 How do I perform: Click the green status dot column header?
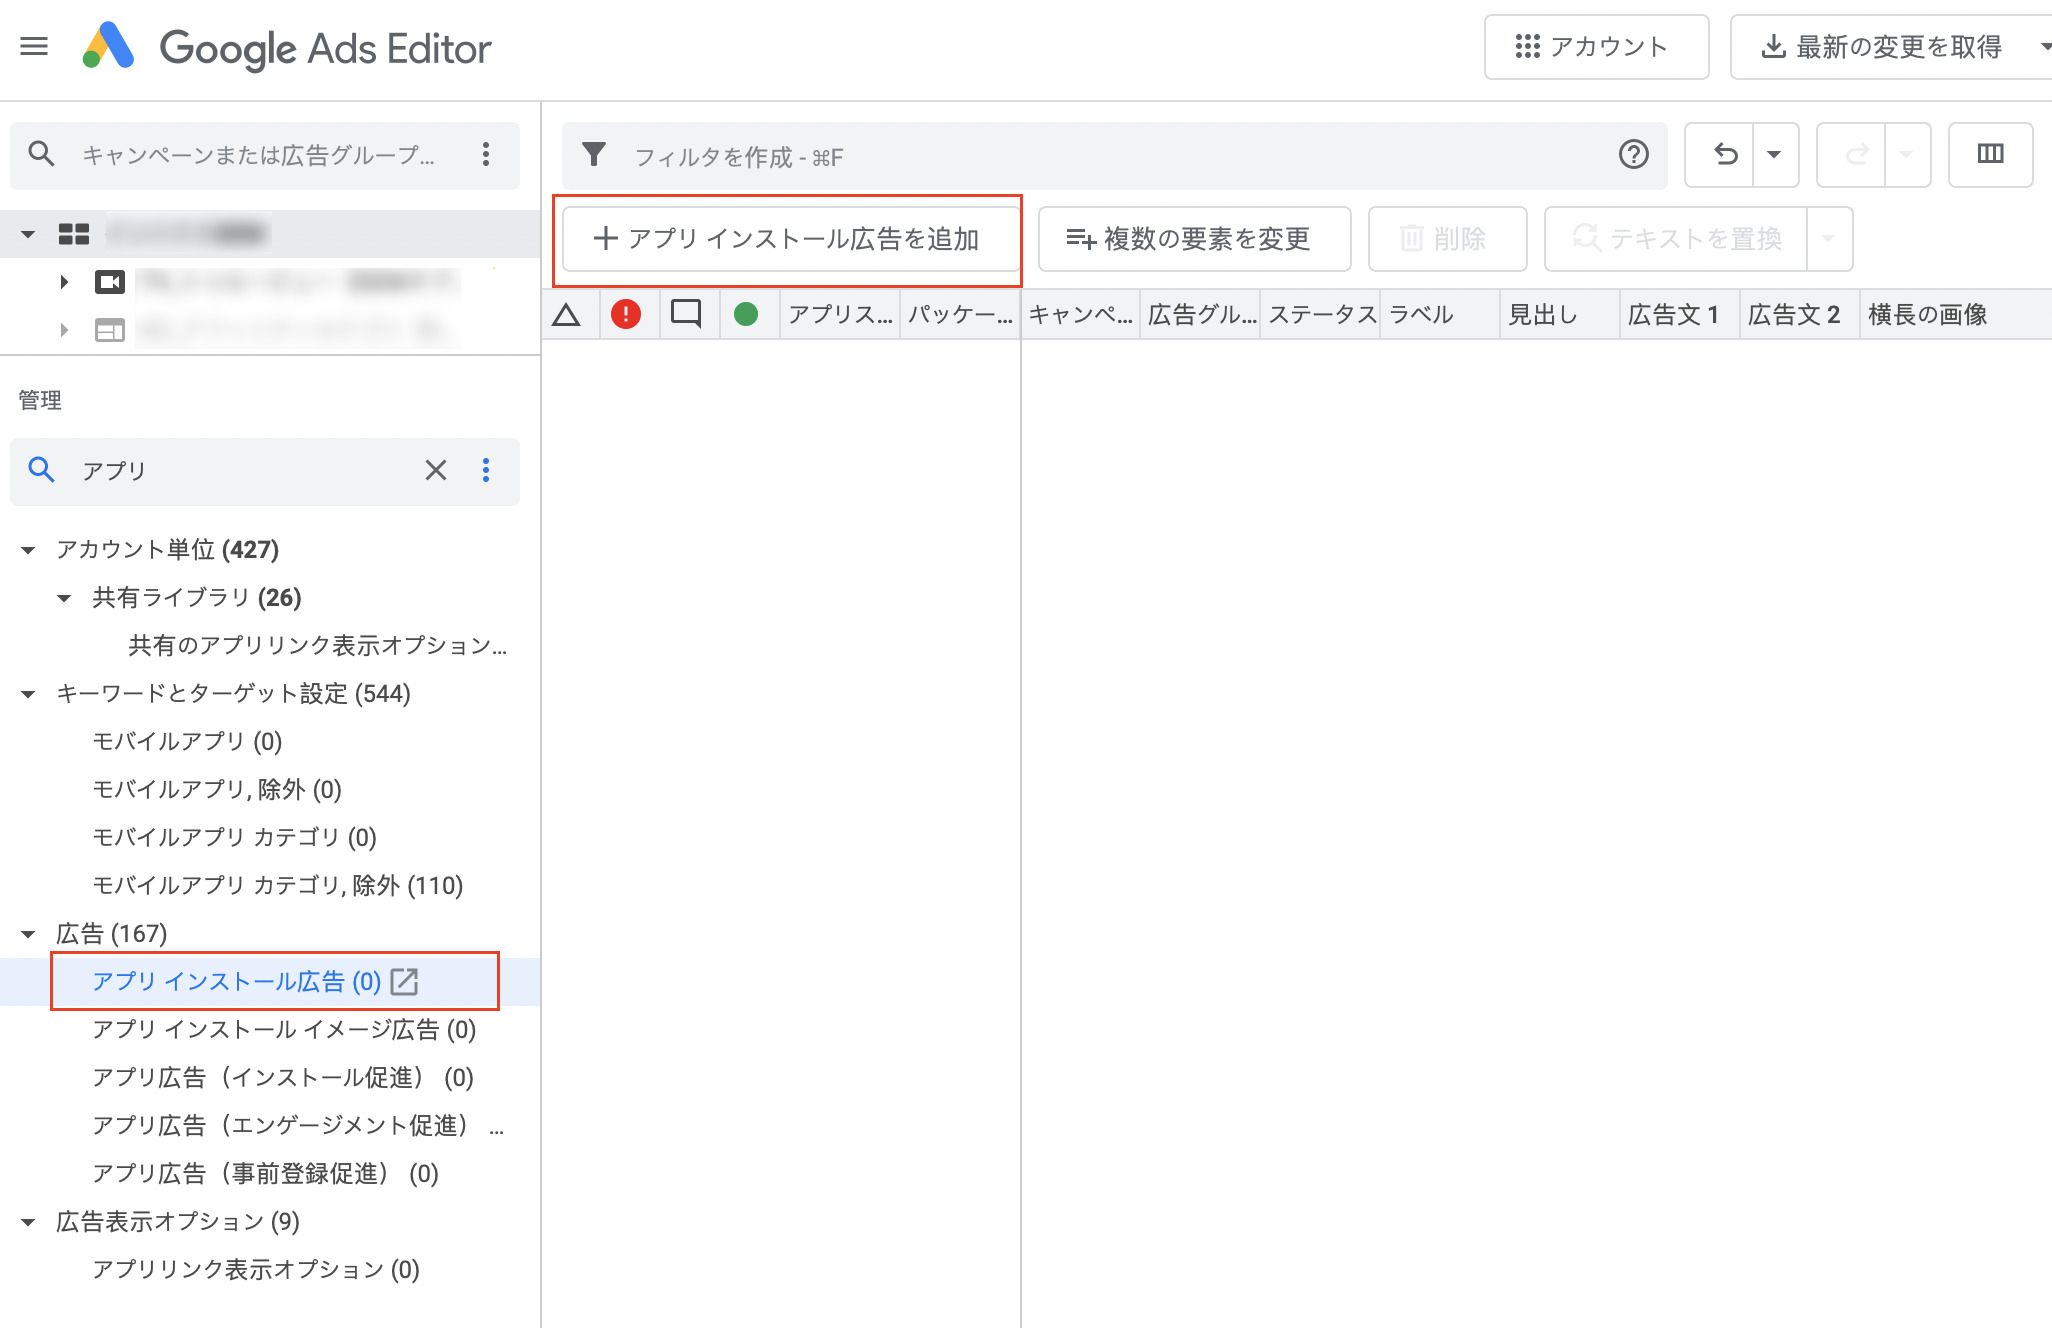coord(746,314)
